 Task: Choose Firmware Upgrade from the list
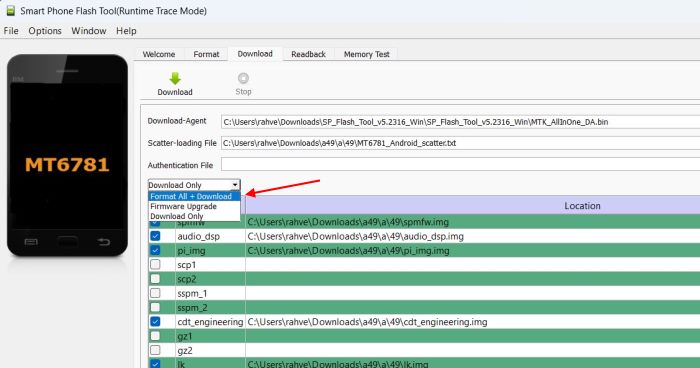point(183,206)
